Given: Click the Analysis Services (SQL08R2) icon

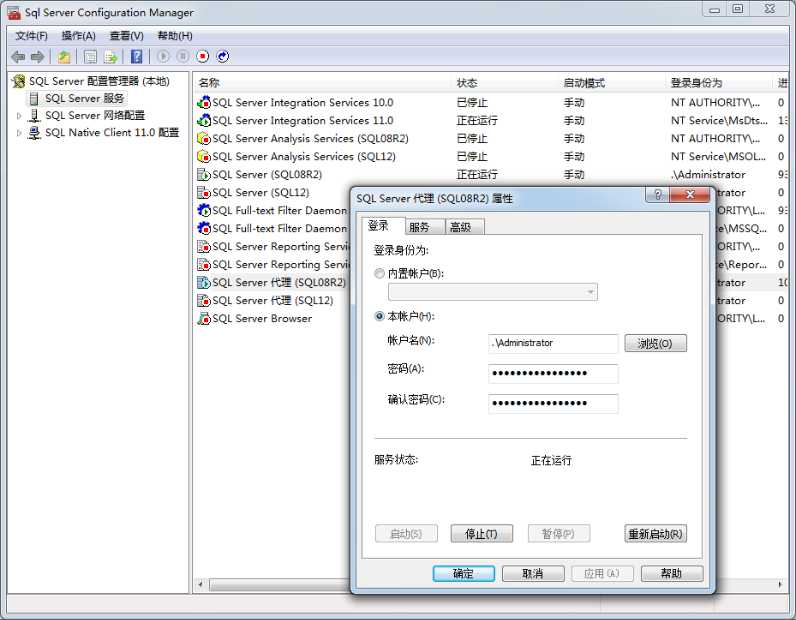Looking at the screenshot, I should pos(204,139).
